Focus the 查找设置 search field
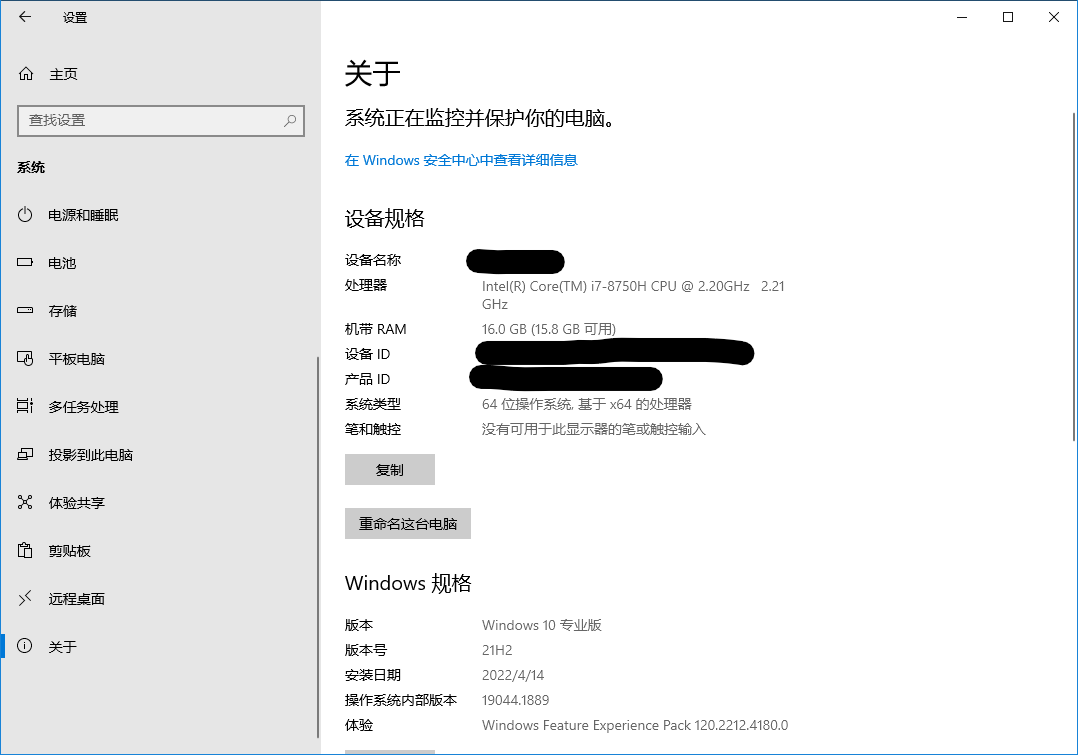The image size is (1078, 755). 161,120
